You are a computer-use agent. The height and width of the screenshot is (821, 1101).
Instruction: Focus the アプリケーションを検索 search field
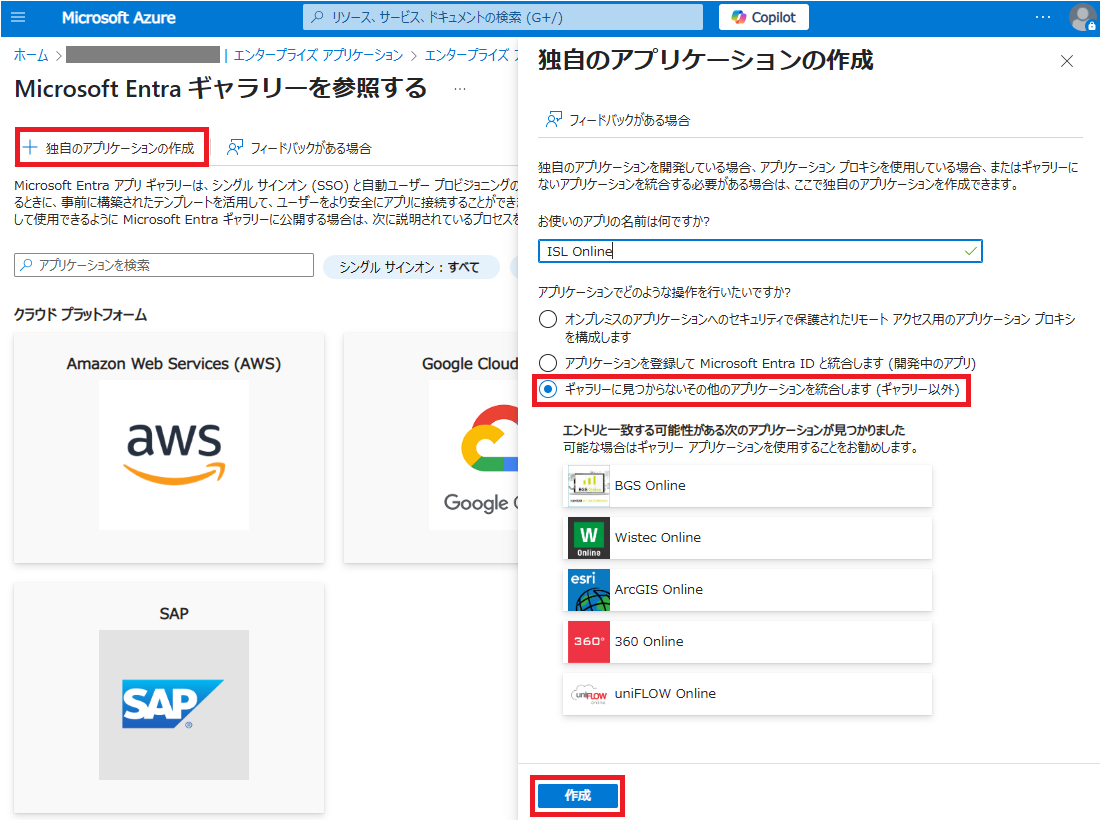tap(164, 265)
